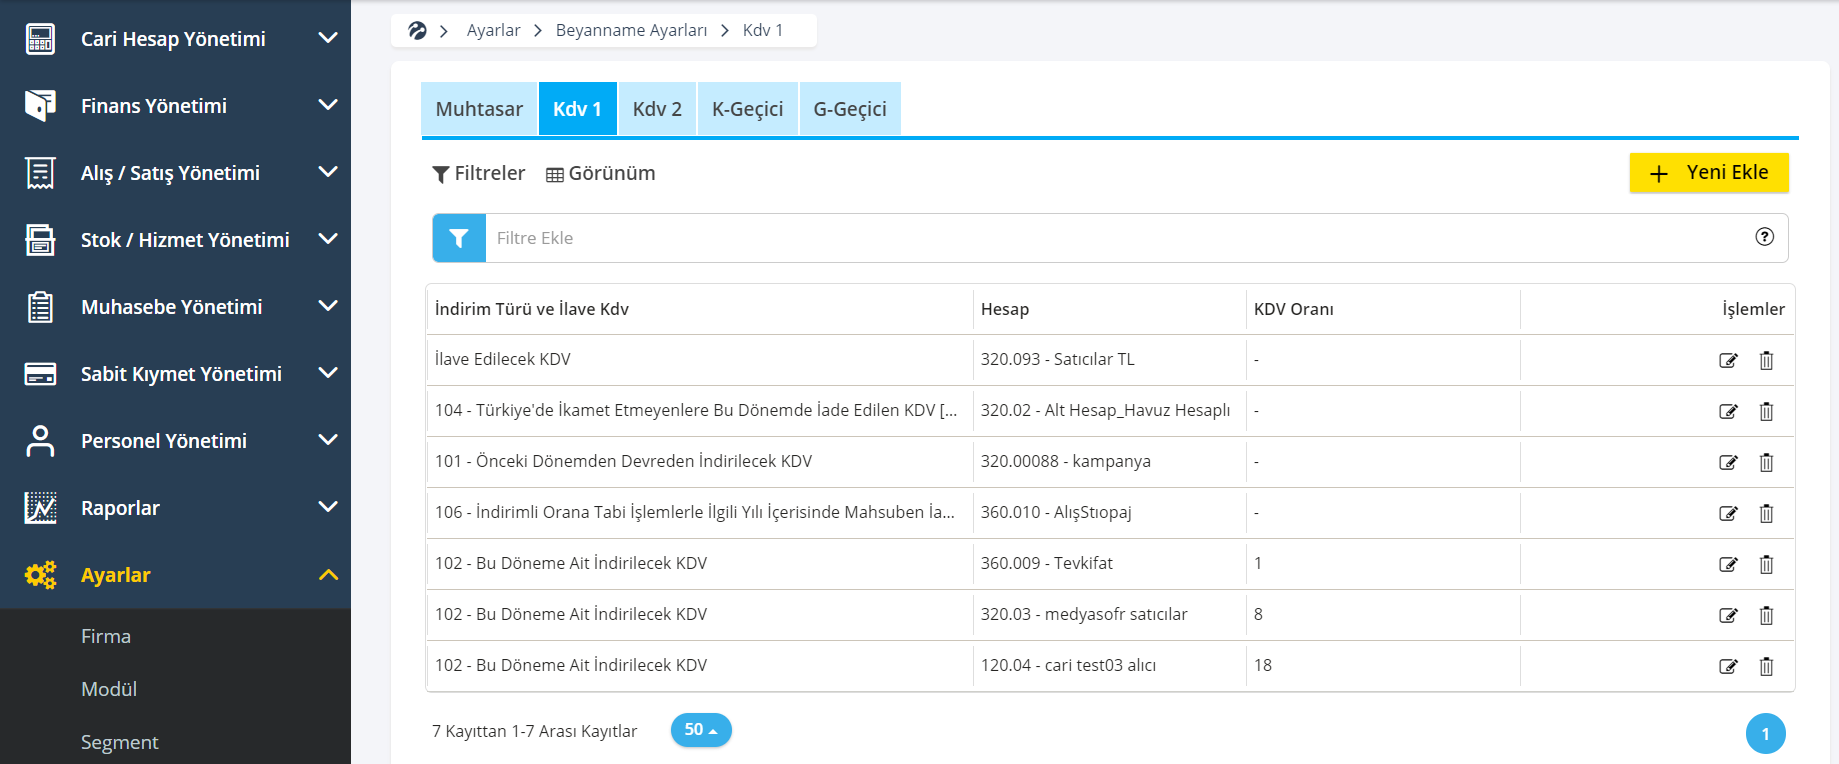Expand Personel Yönetimi chevron

coord(327,440)
